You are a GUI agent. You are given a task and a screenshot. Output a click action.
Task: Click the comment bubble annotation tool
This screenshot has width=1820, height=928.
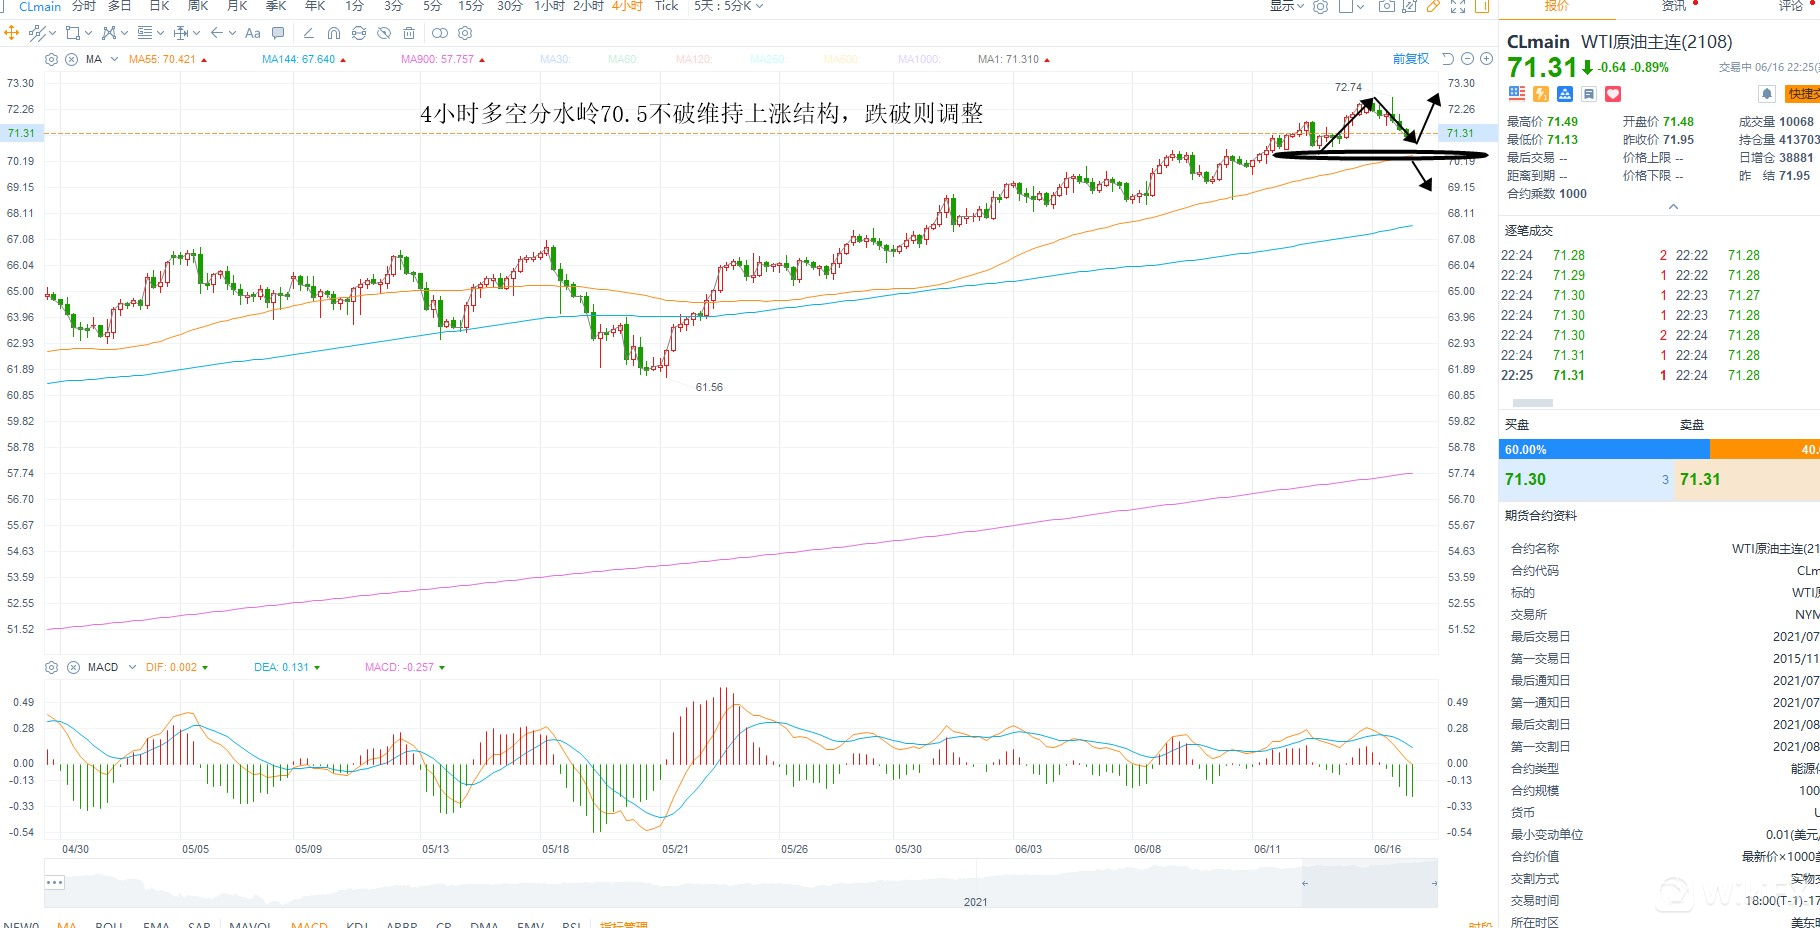[279, 33]
